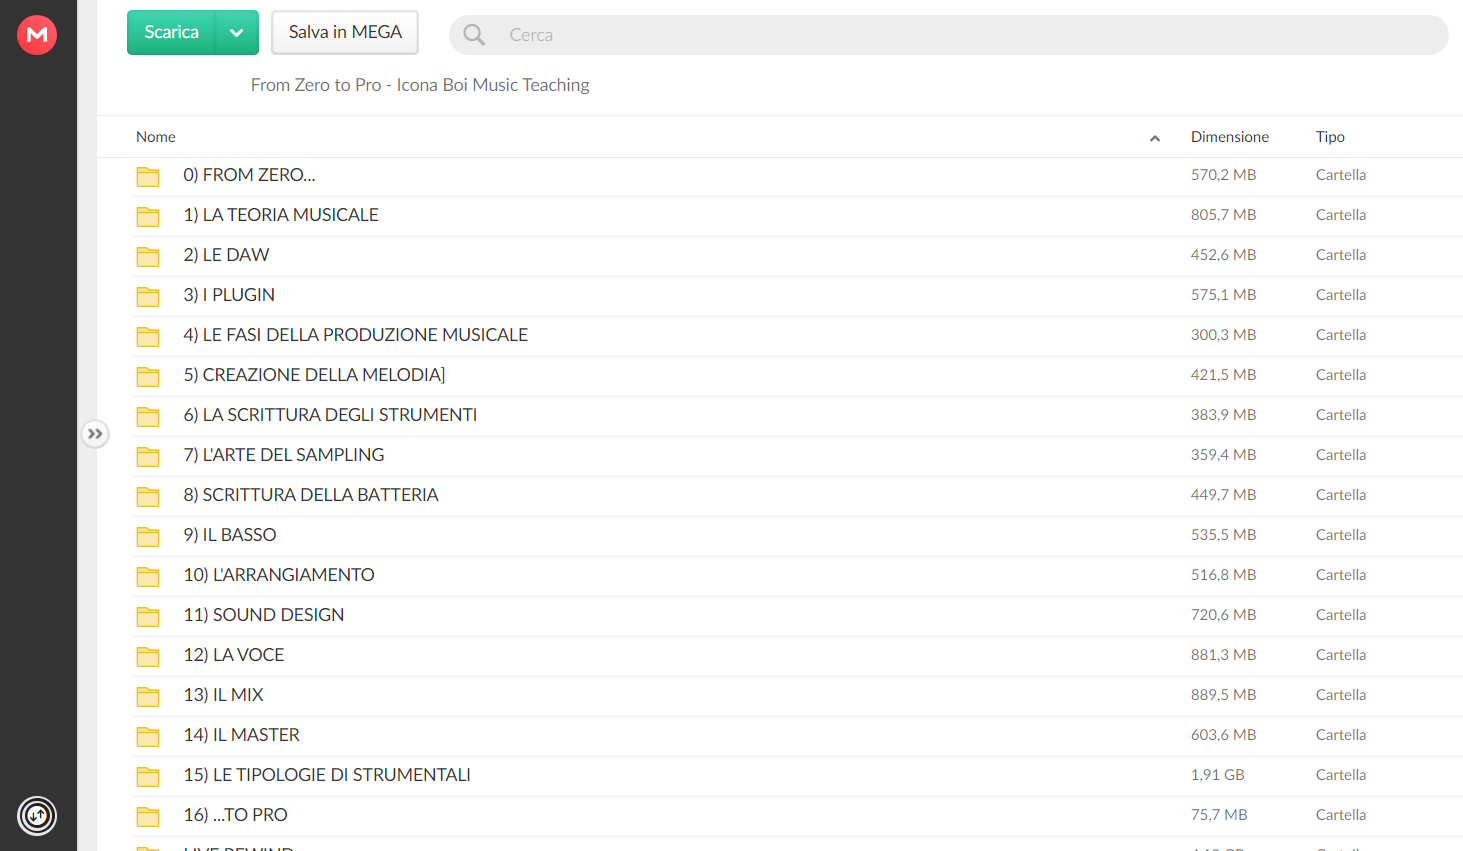This screenshot has width=1463, height=851.
Task: Select the folder icon of 3) I PLUGIN
Action: (x=148, y=296)
